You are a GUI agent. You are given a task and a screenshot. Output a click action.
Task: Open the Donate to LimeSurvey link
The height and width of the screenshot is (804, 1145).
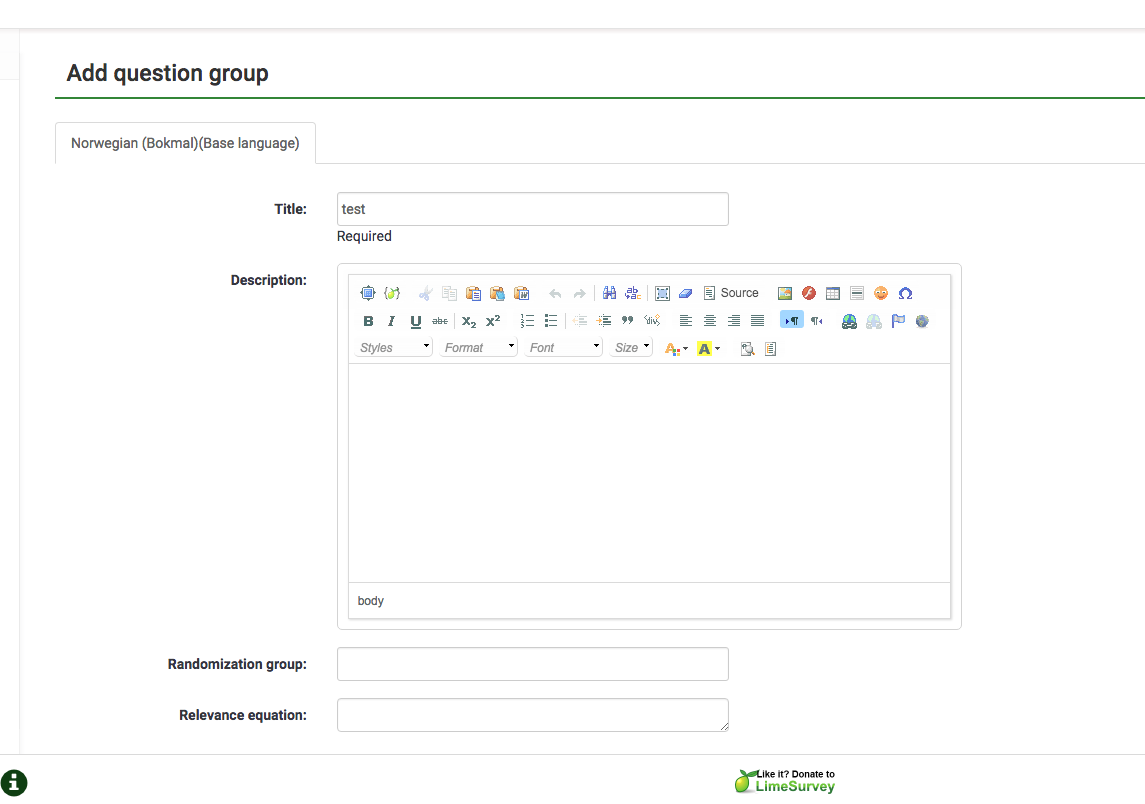[785, 781]
